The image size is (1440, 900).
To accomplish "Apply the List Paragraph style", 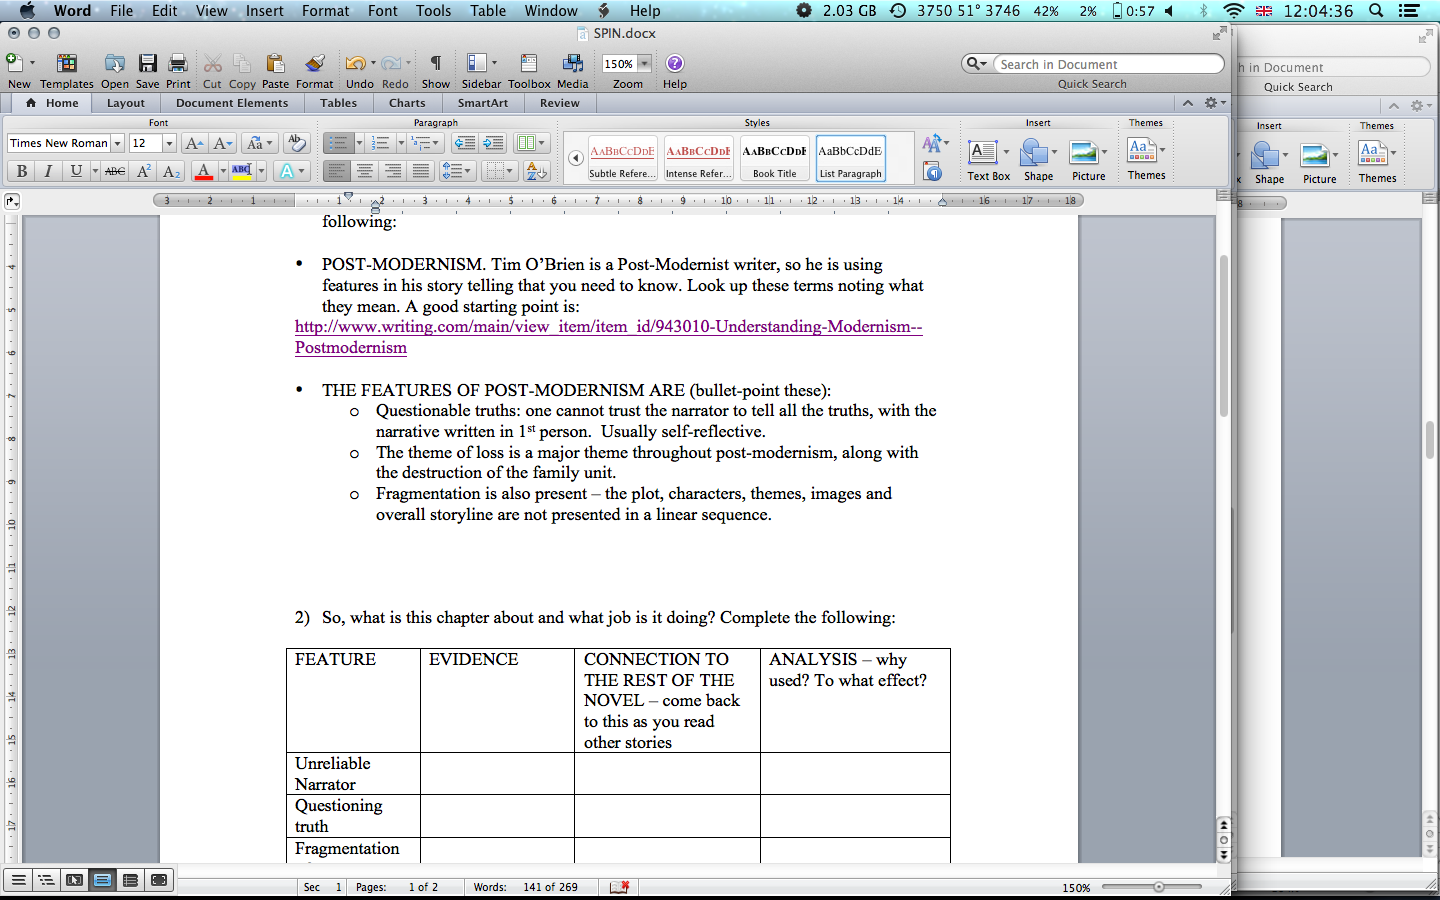I will (x=851, y=158).
